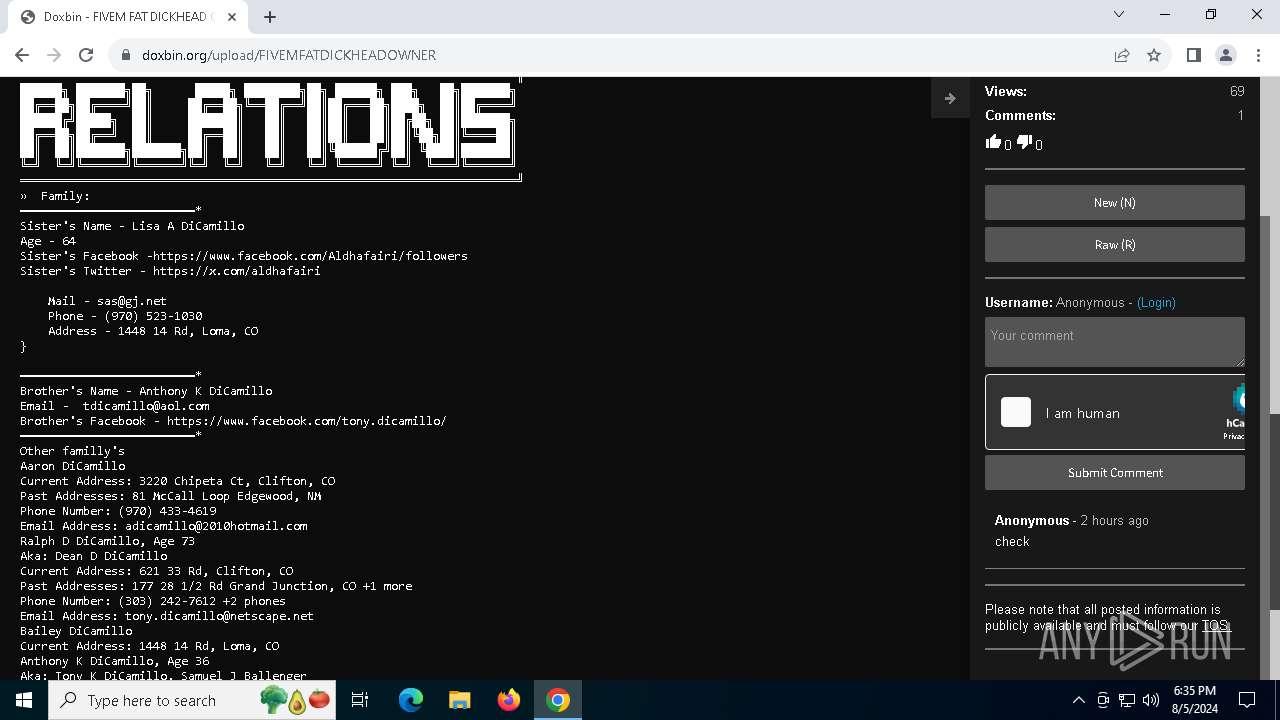The width and height of the screenshot is (1280, 720).
Task: Bookmark this tab with the star
Action: coord(1154,55)
